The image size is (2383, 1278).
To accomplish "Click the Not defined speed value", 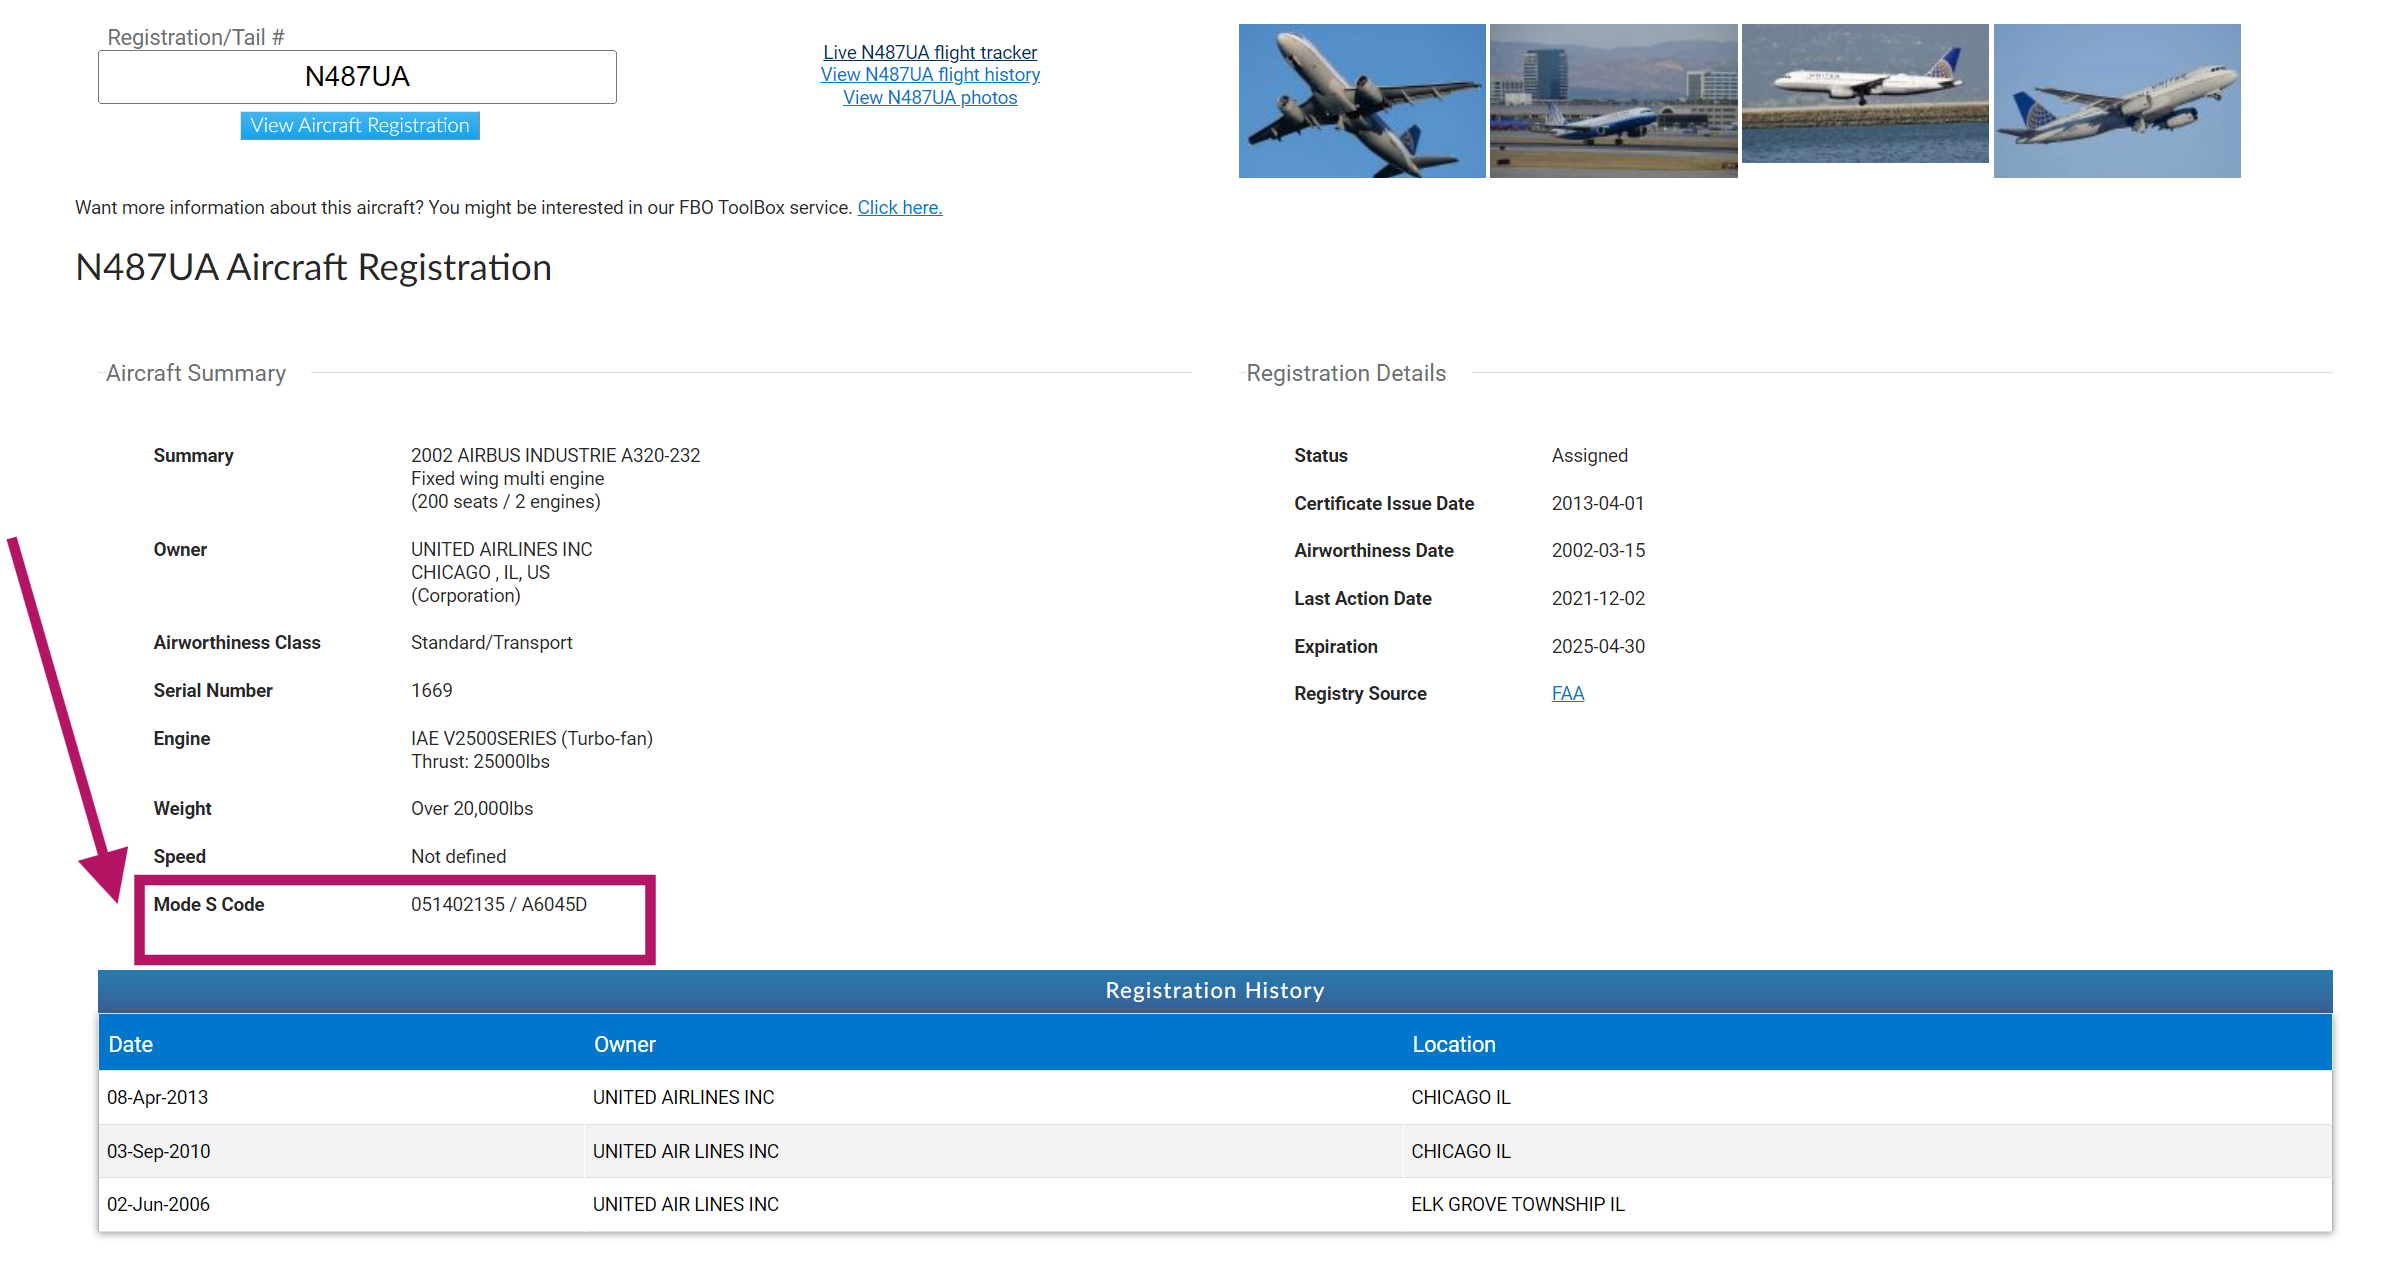I will coord(459,857).
